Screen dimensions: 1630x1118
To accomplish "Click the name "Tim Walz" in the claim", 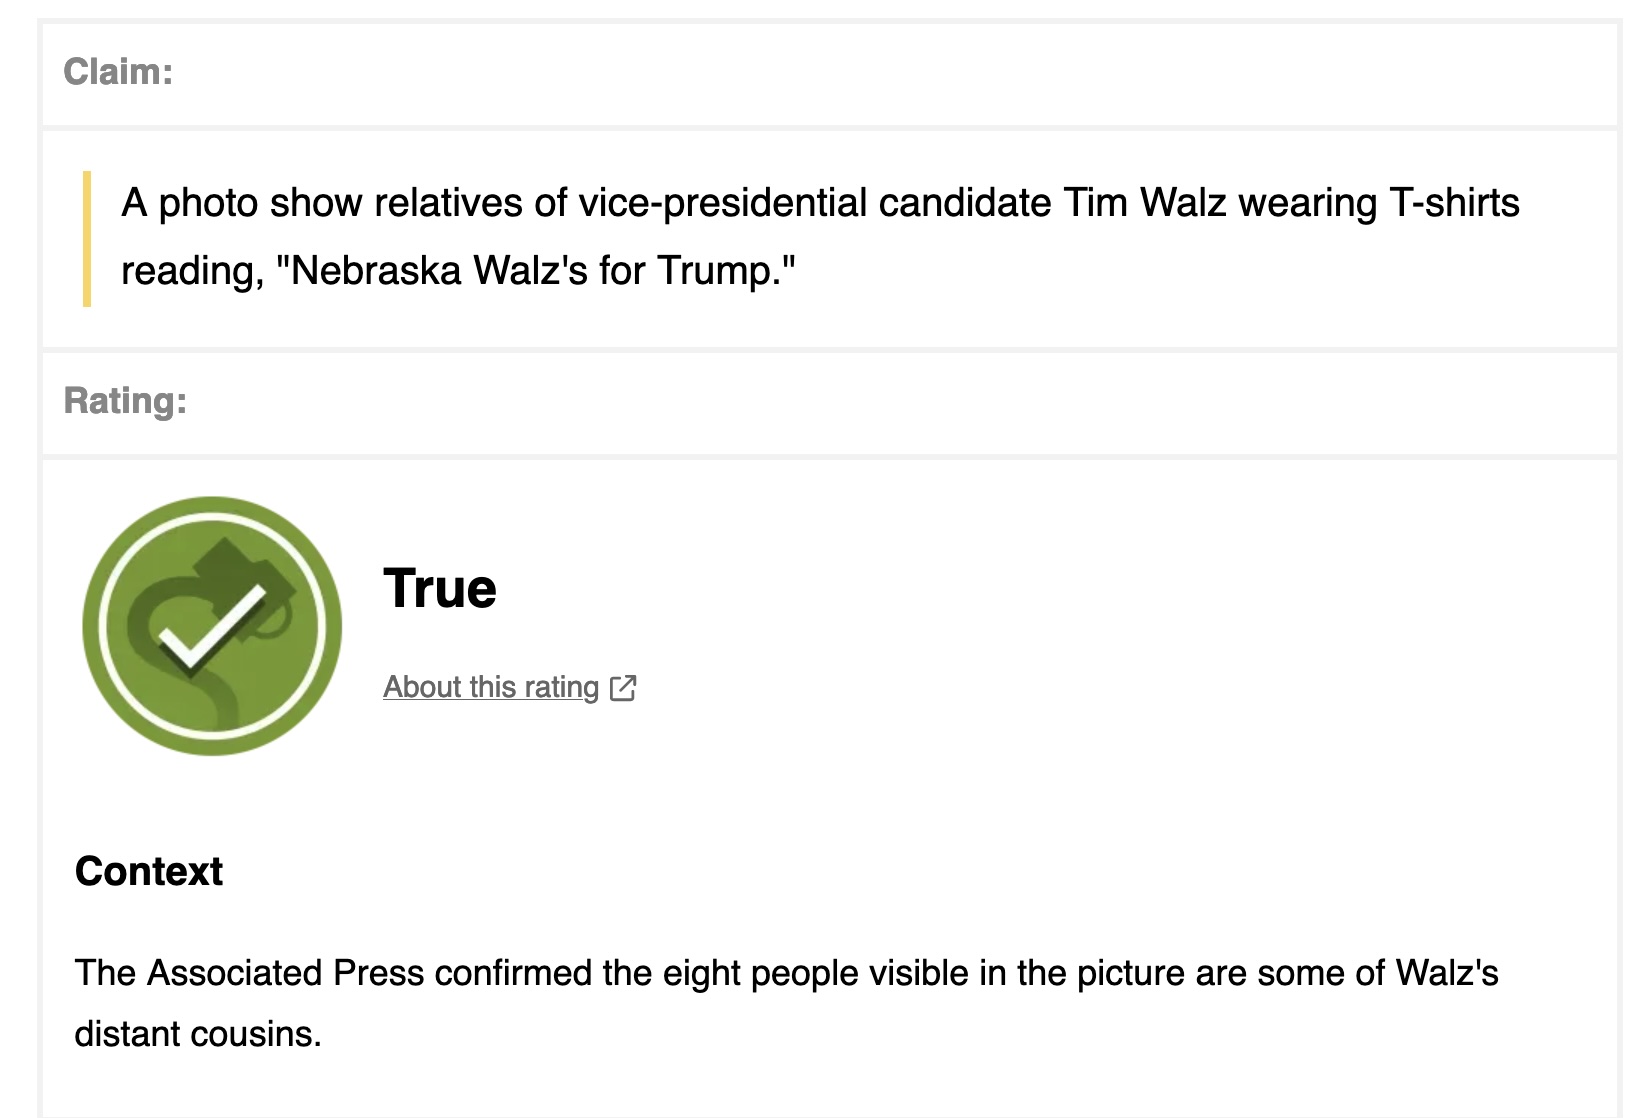I will (x=1144, y=203).
